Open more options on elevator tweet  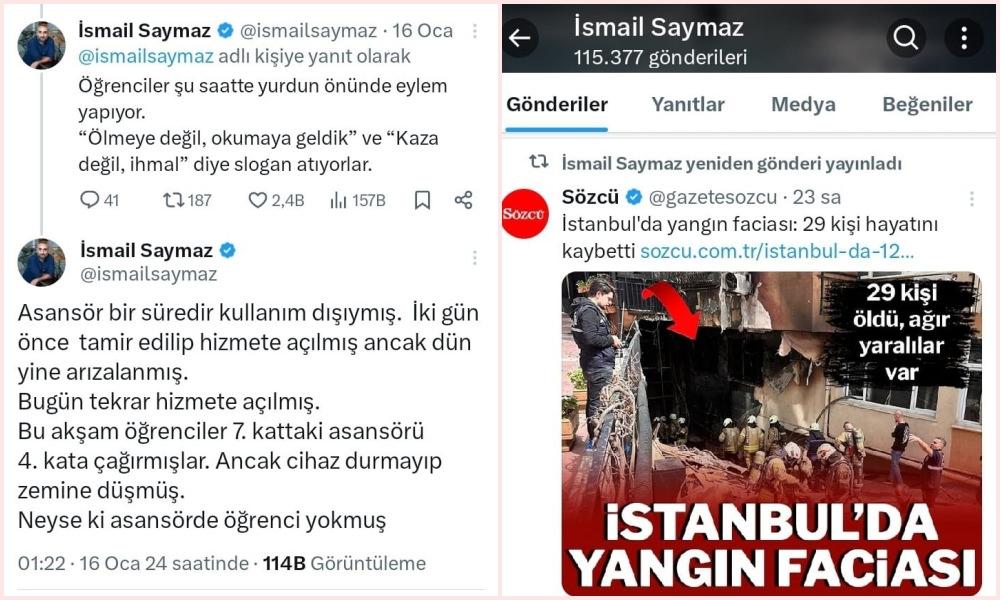(474, 258)
